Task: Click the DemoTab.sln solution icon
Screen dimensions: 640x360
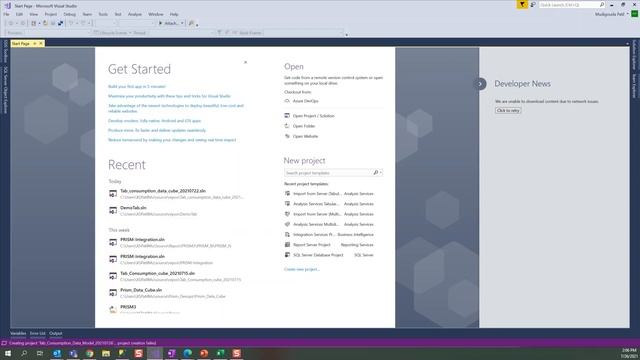Action: coord(113,210)
